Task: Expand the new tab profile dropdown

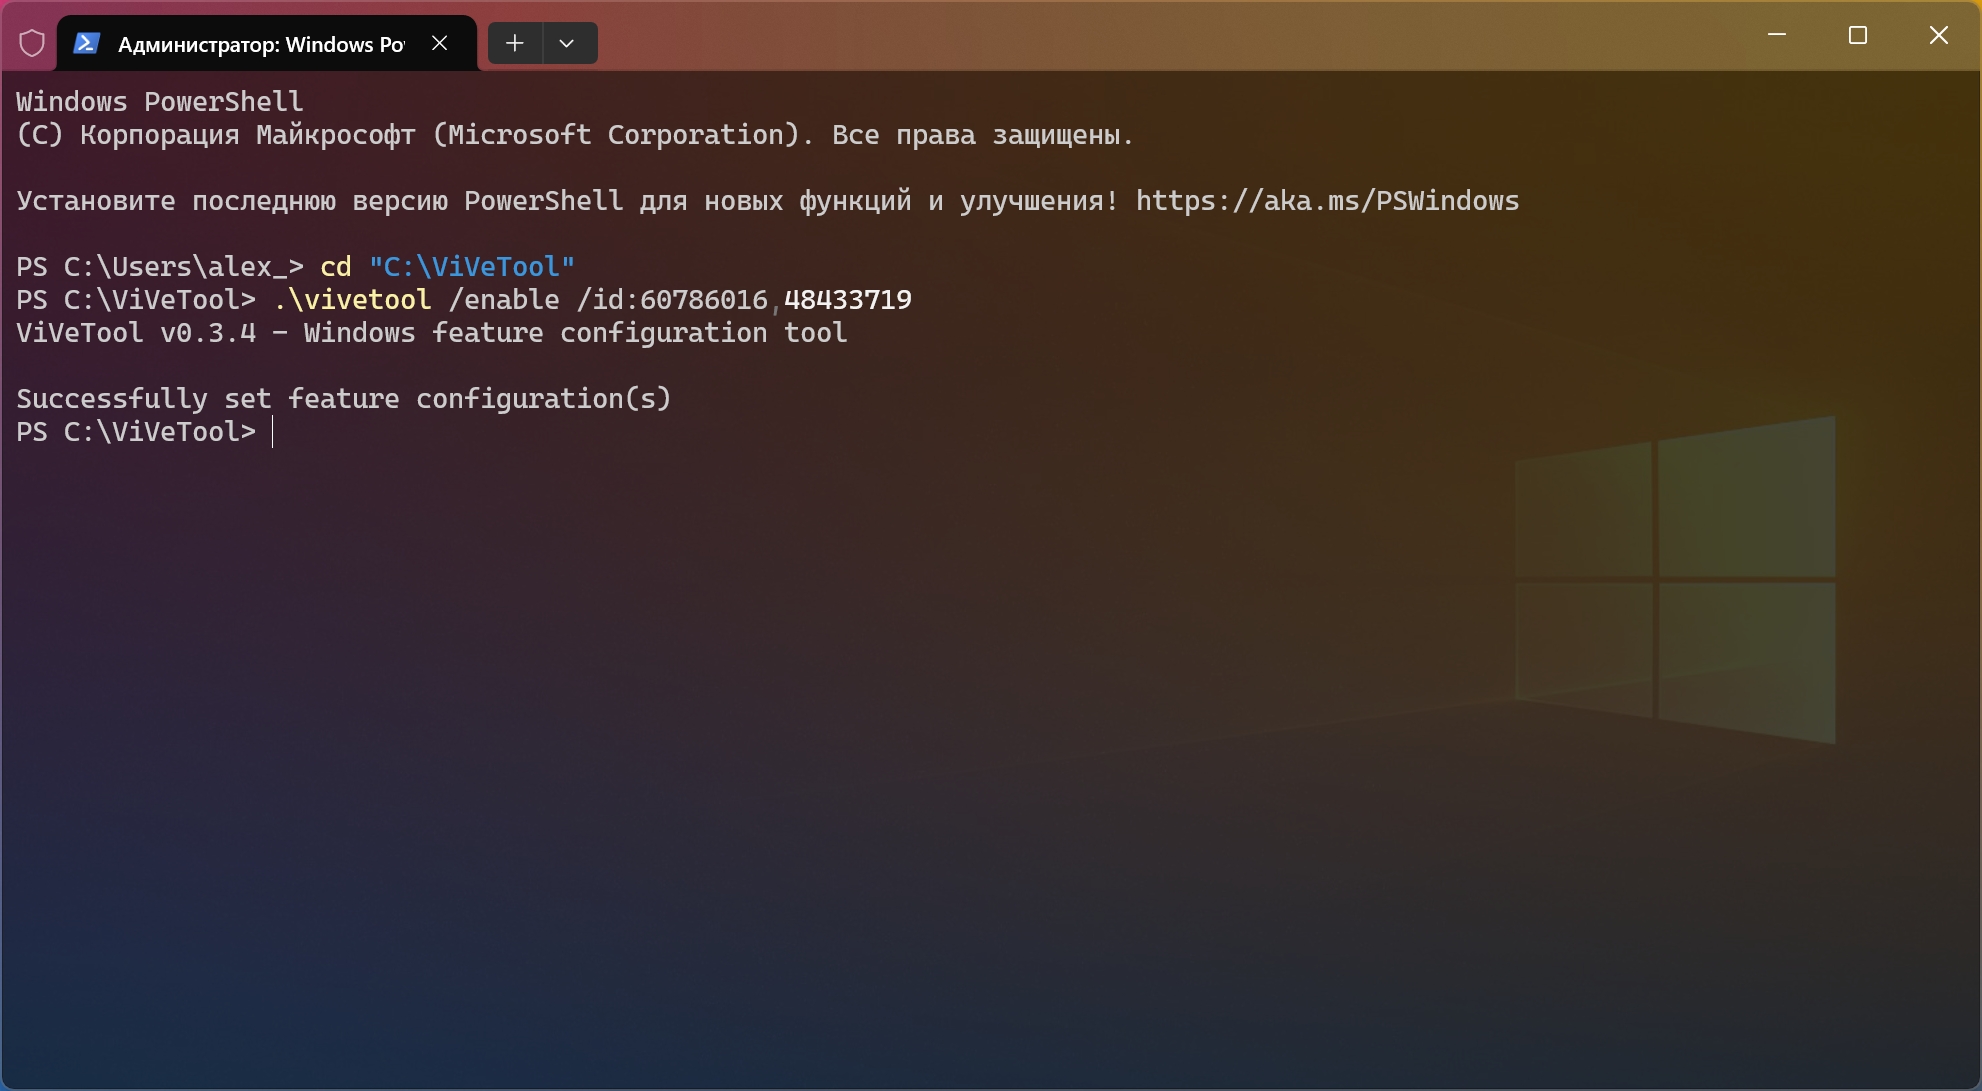Action: (567, 43)
